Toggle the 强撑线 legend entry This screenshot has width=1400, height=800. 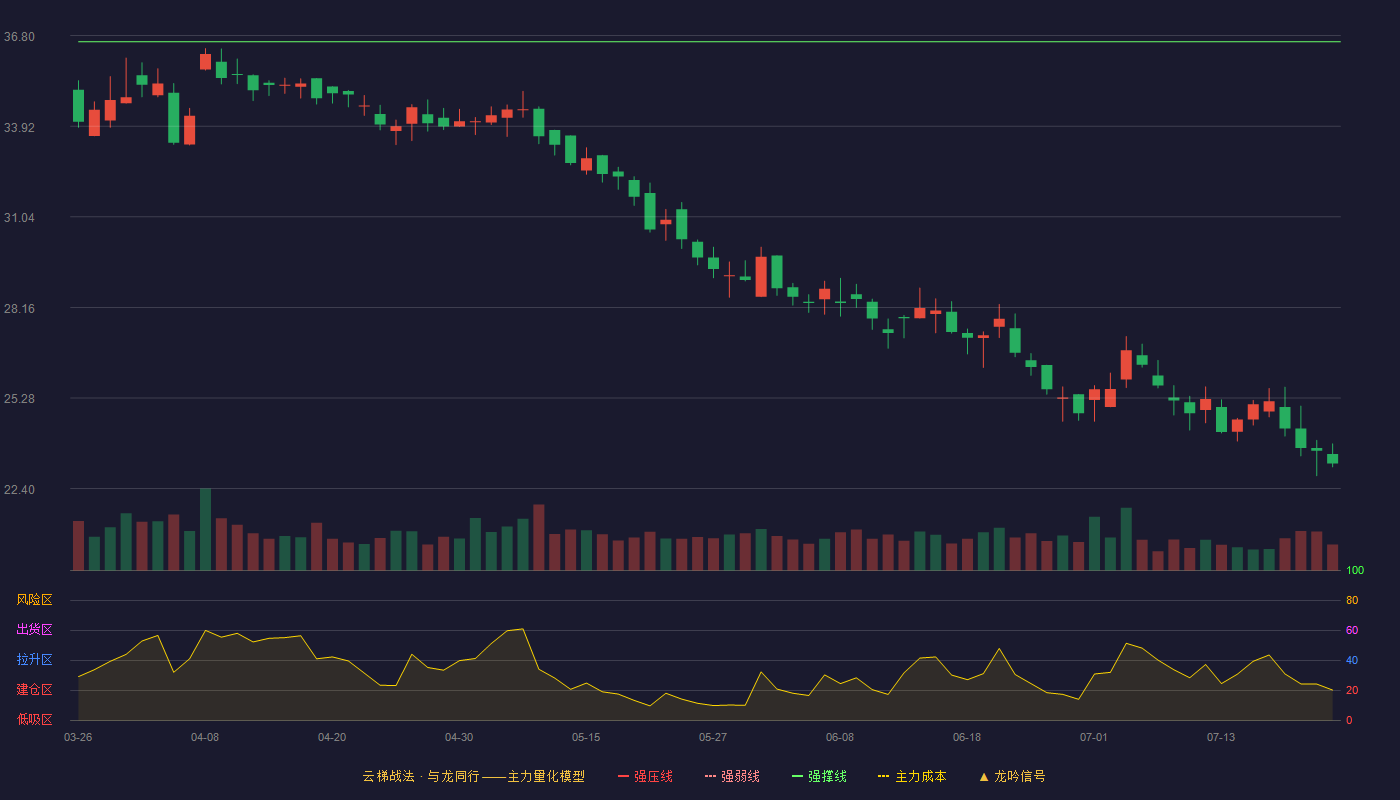[819, 776]
